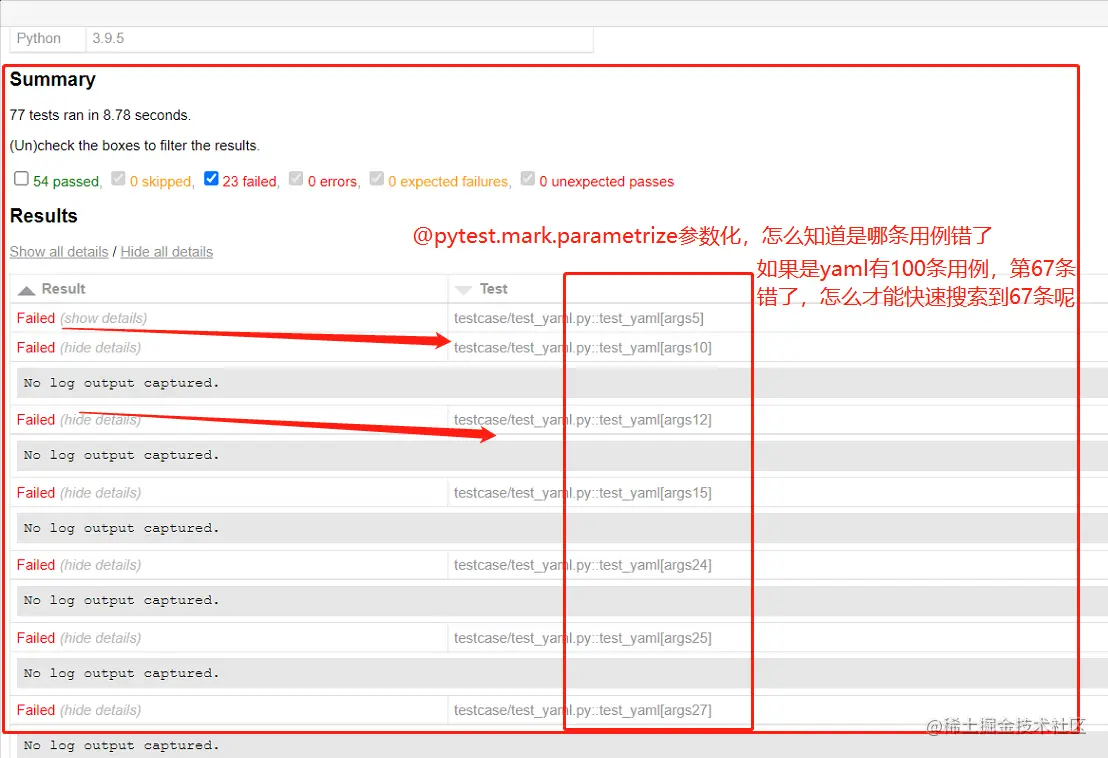Hide details for the args12 failed row
This screenshot has height=758, width=1108.
pos(100,420)
